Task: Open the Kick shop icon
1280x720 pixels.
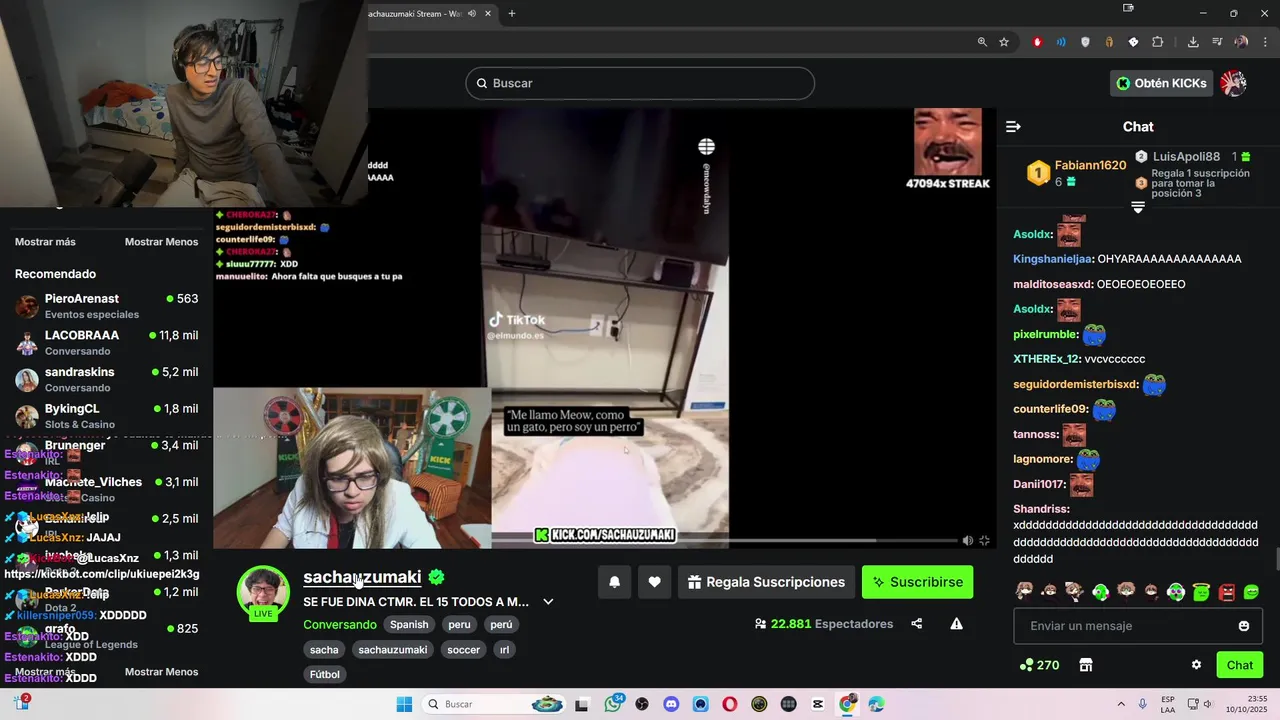Action: point(1086,665)
